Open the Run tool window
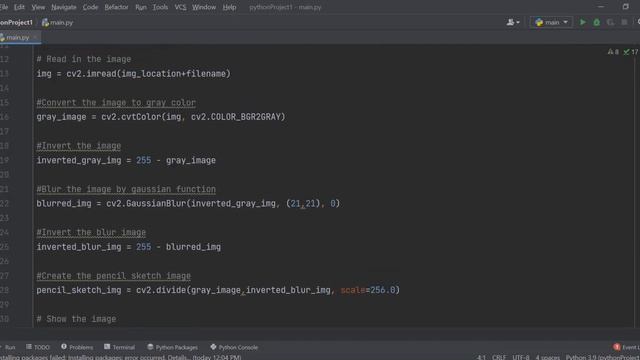 coord(8,347)
